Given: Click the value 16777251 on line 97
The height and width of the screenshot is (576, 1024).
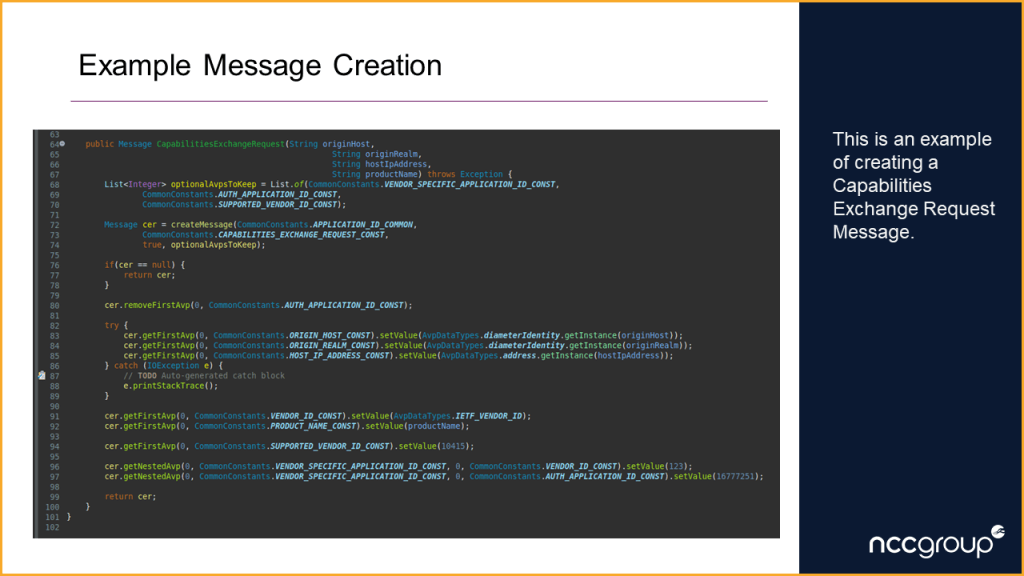Looking at the screenshot, I should pyautogui.click(x=737, y=477).
